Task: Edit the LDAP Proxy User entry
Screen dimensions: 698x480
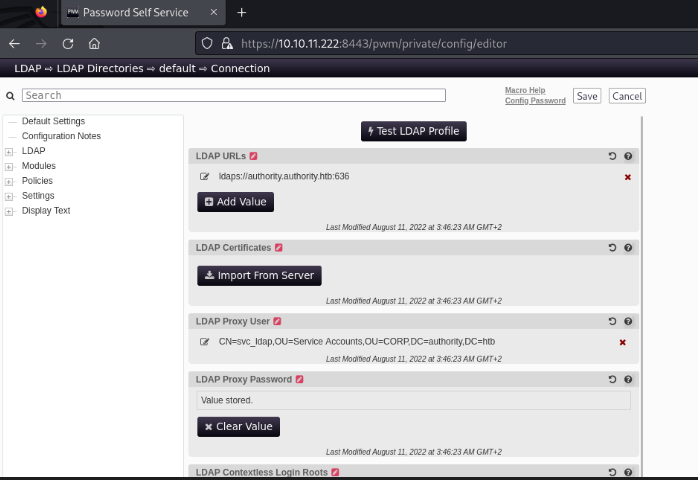Action: (x=205, y=342)
